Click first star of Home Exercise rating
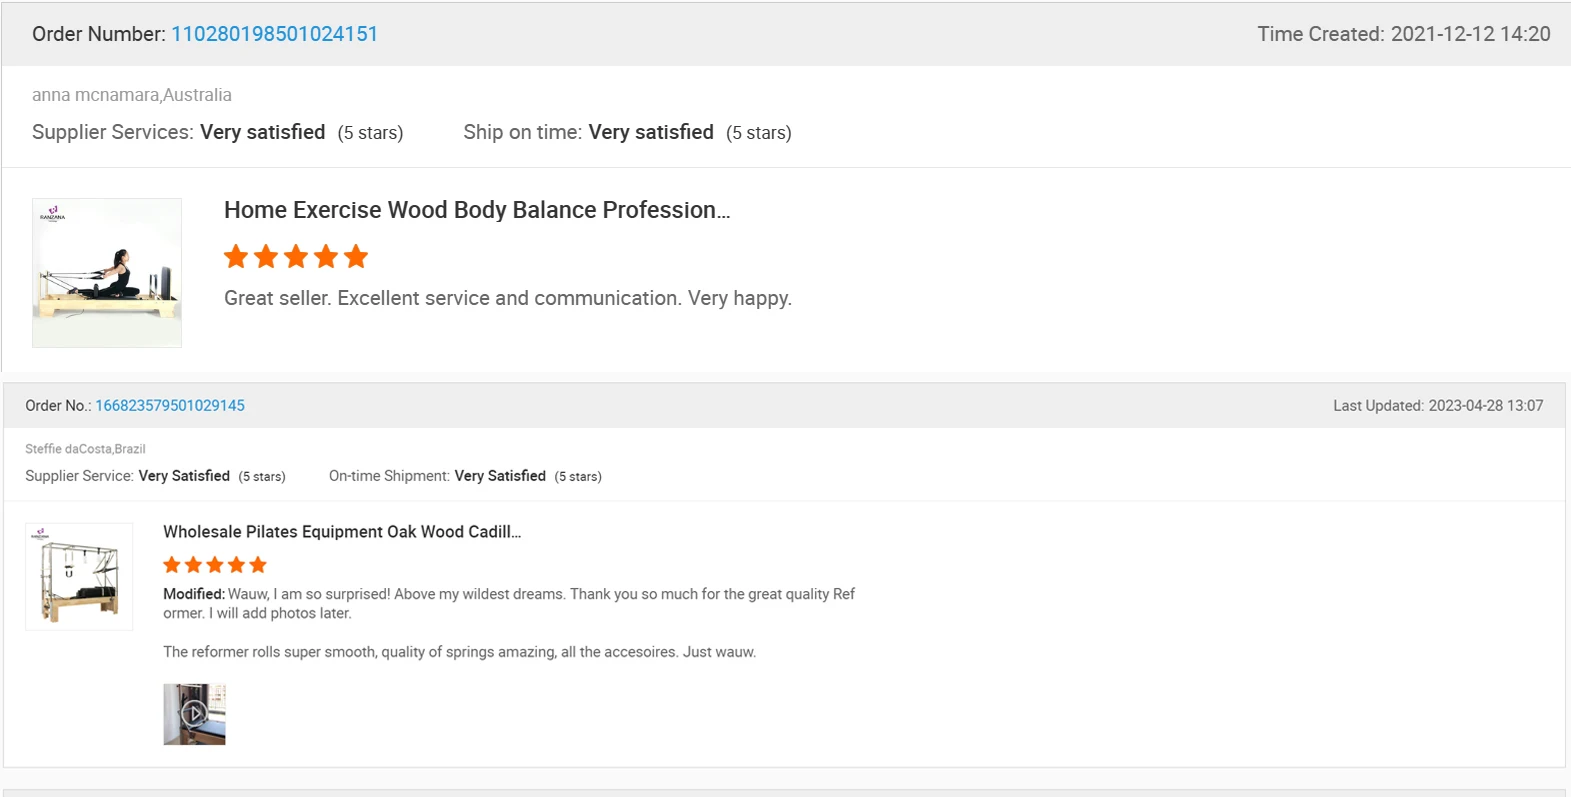1571x797 pixels. click(x=236, y=257)
